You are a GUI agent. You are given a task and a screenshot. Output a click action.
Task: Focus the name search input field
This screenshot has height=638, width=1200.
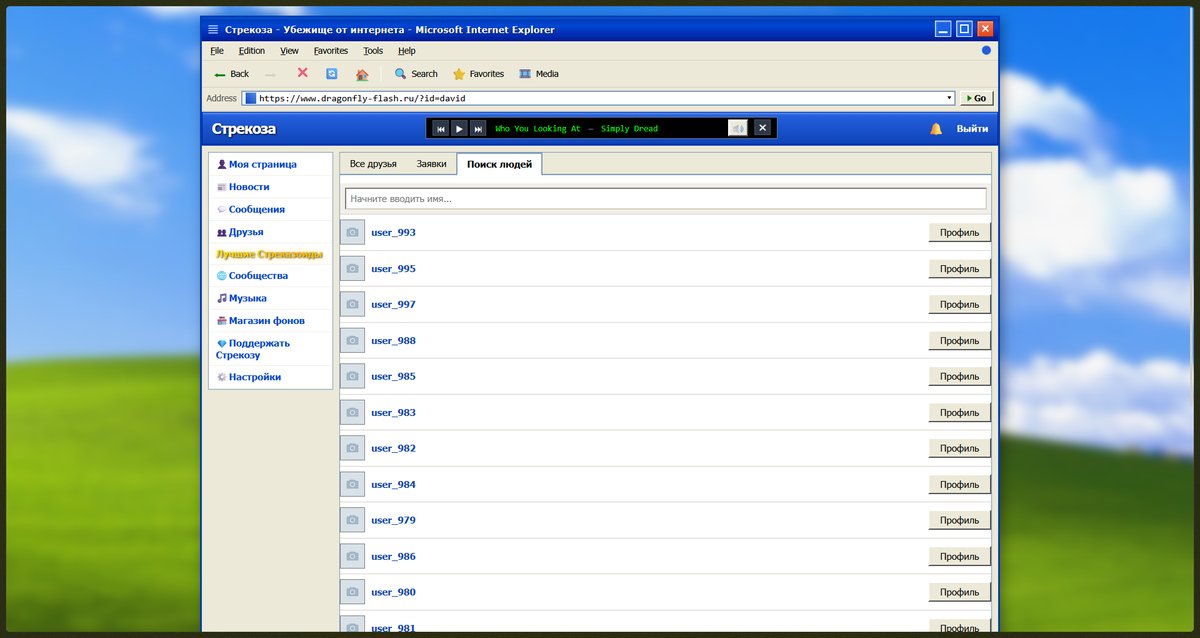point(666,199)
